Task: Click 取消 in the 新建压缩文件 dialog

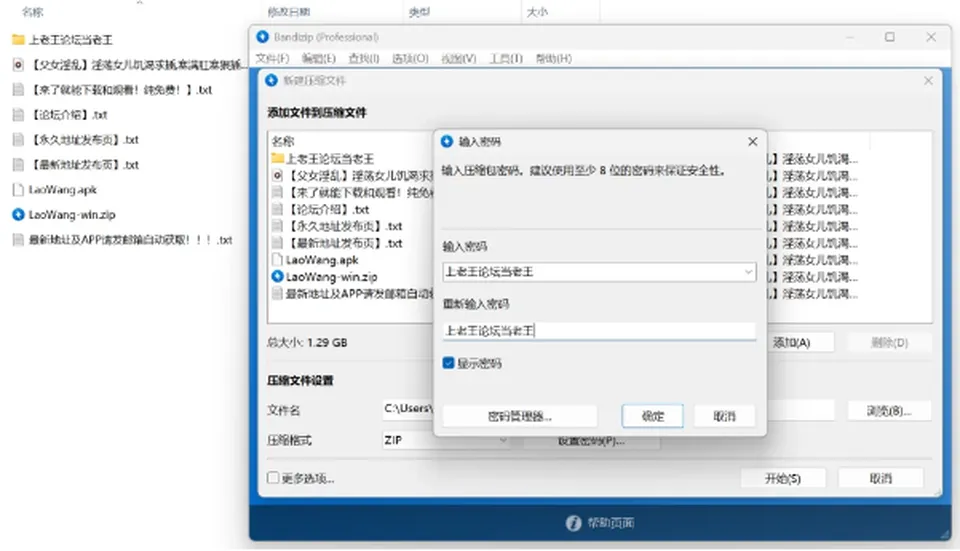Action: 880,478
